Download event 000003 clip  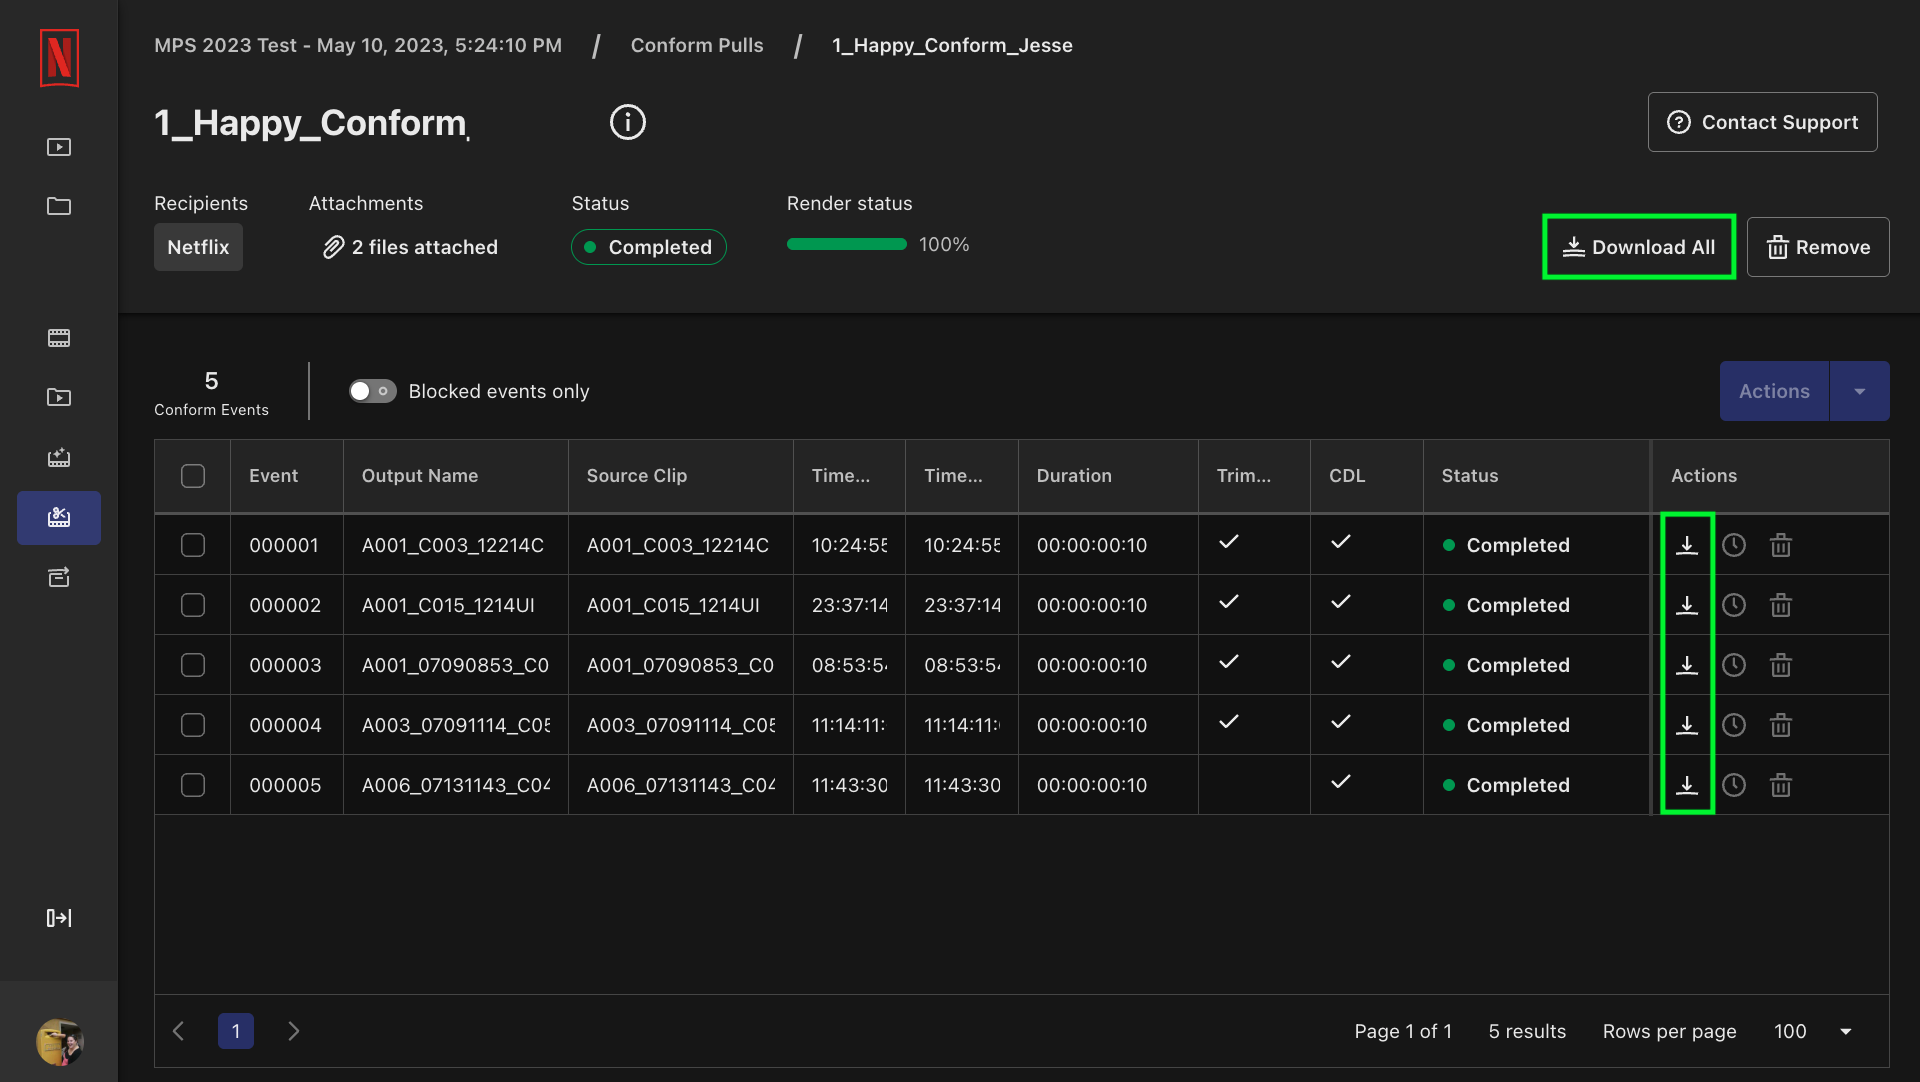[1687, 665]
